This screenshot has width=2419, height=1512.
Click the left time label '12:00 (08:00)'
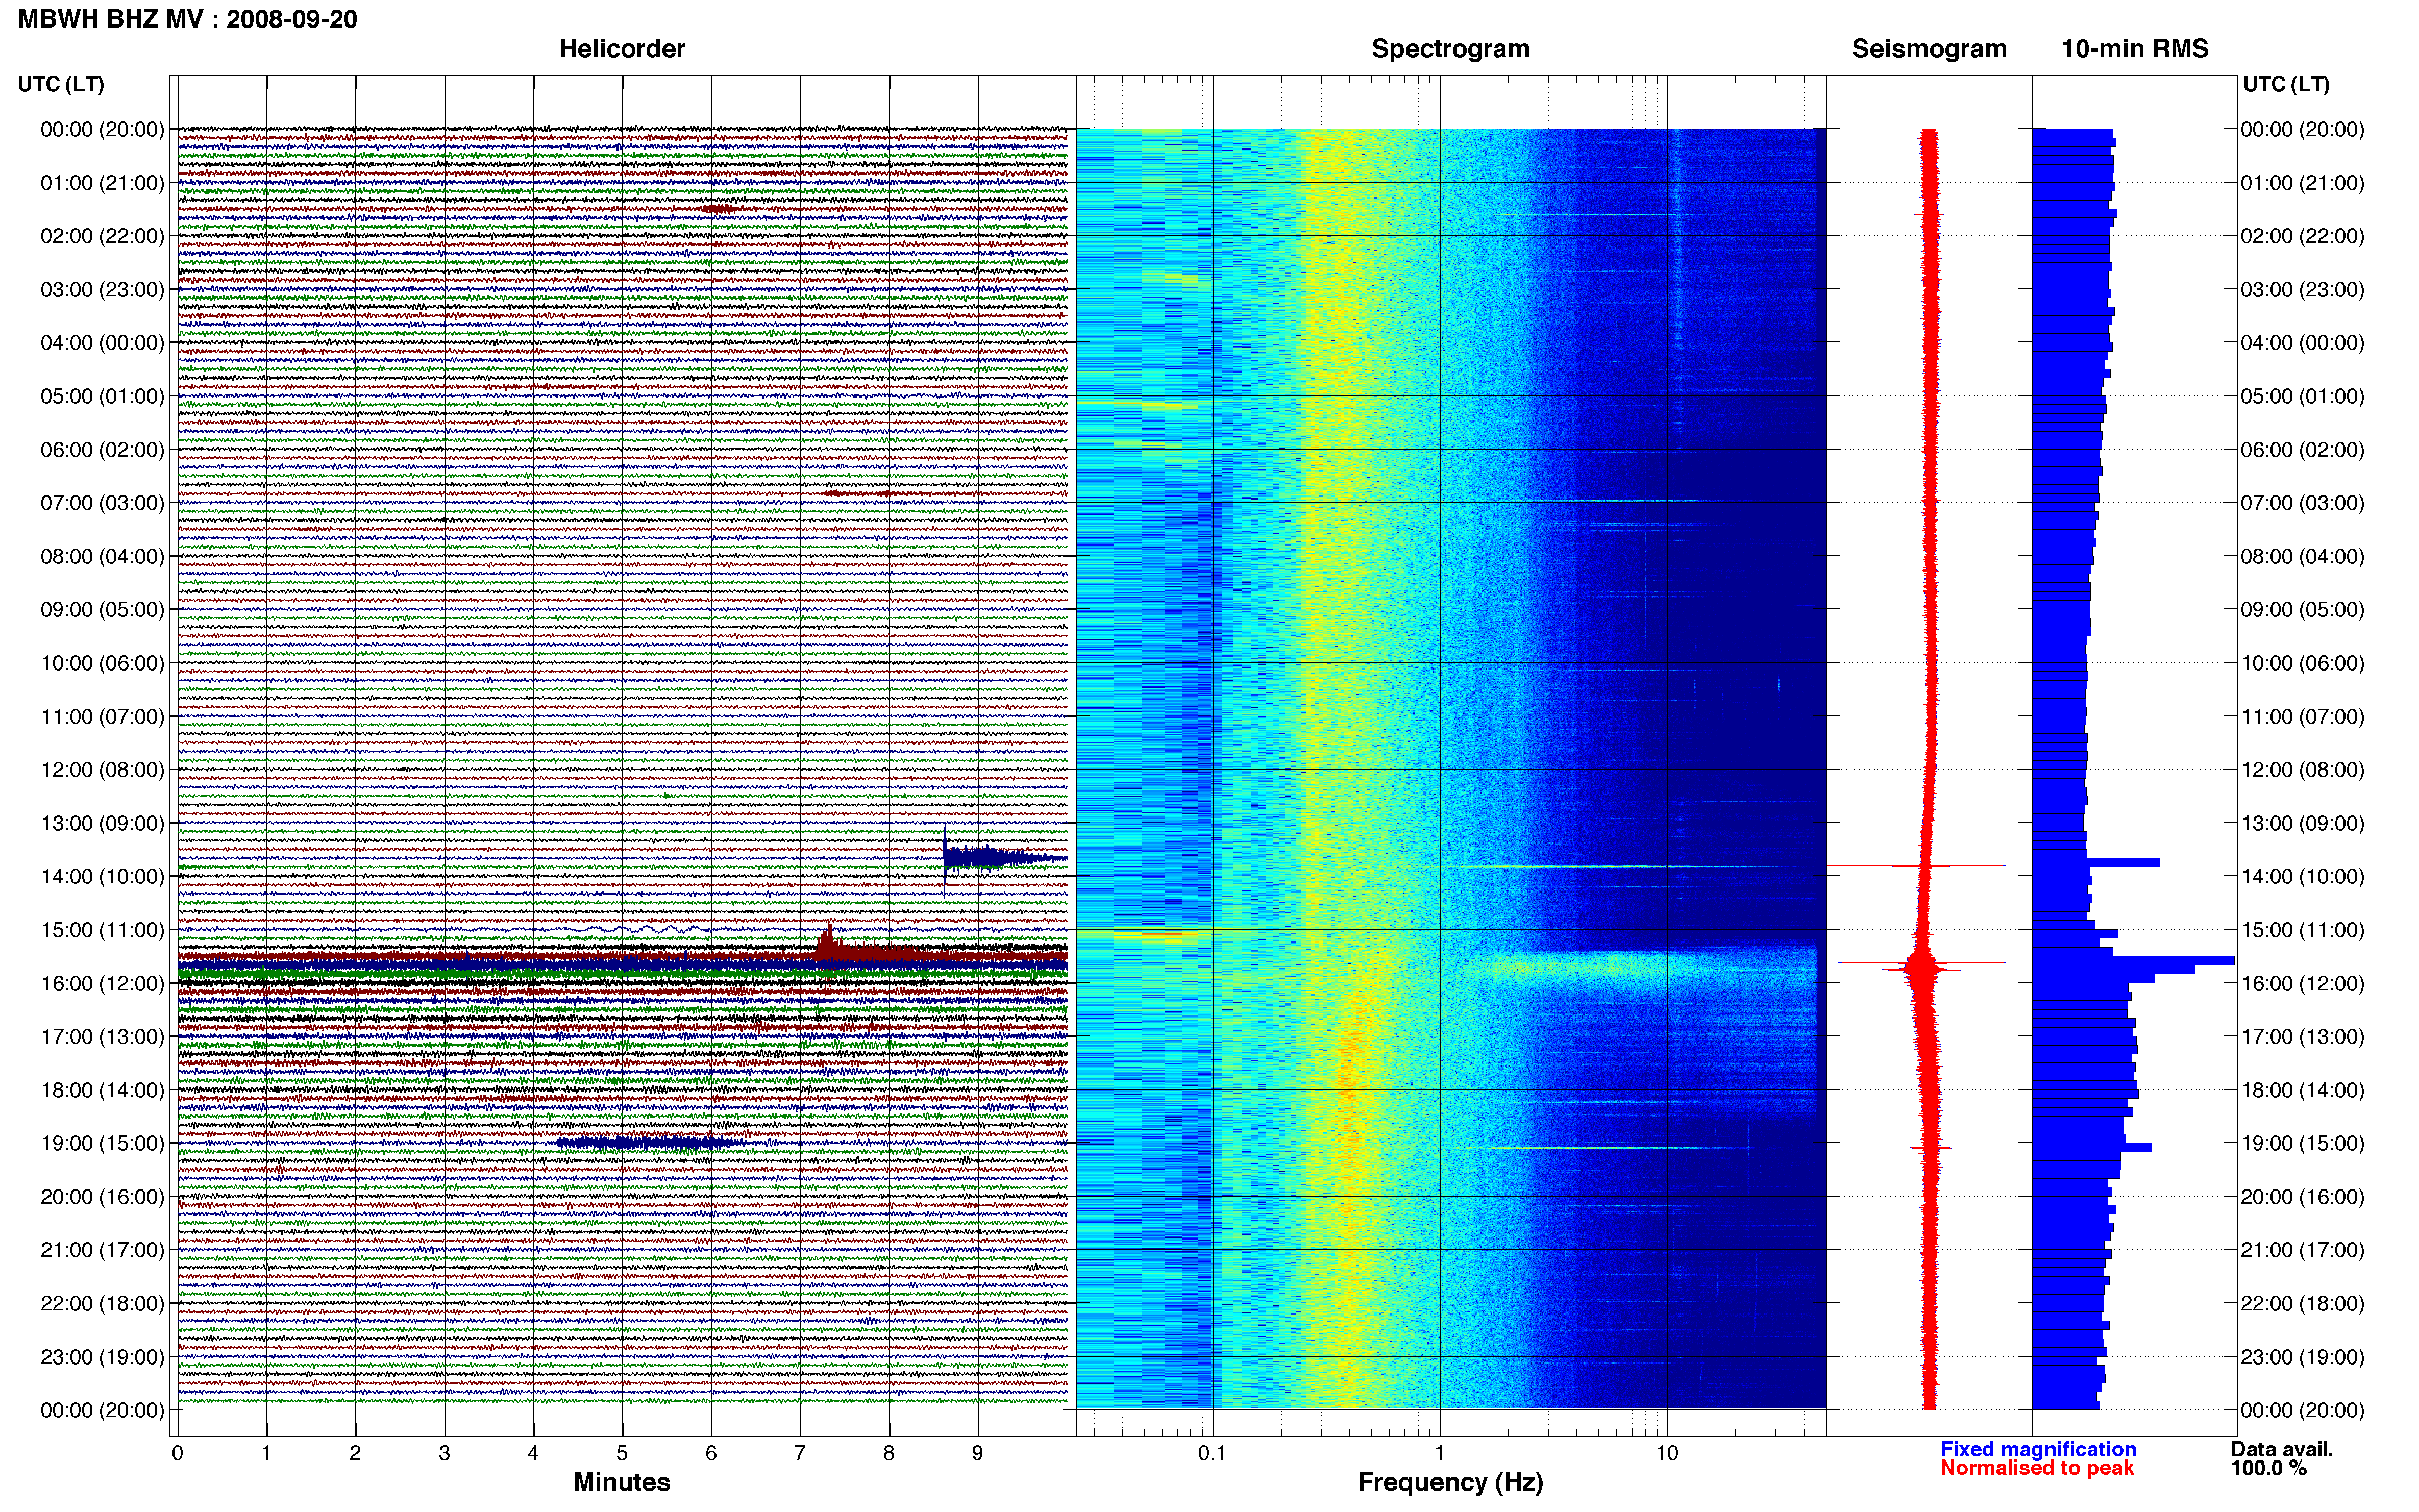click(102, 769)
